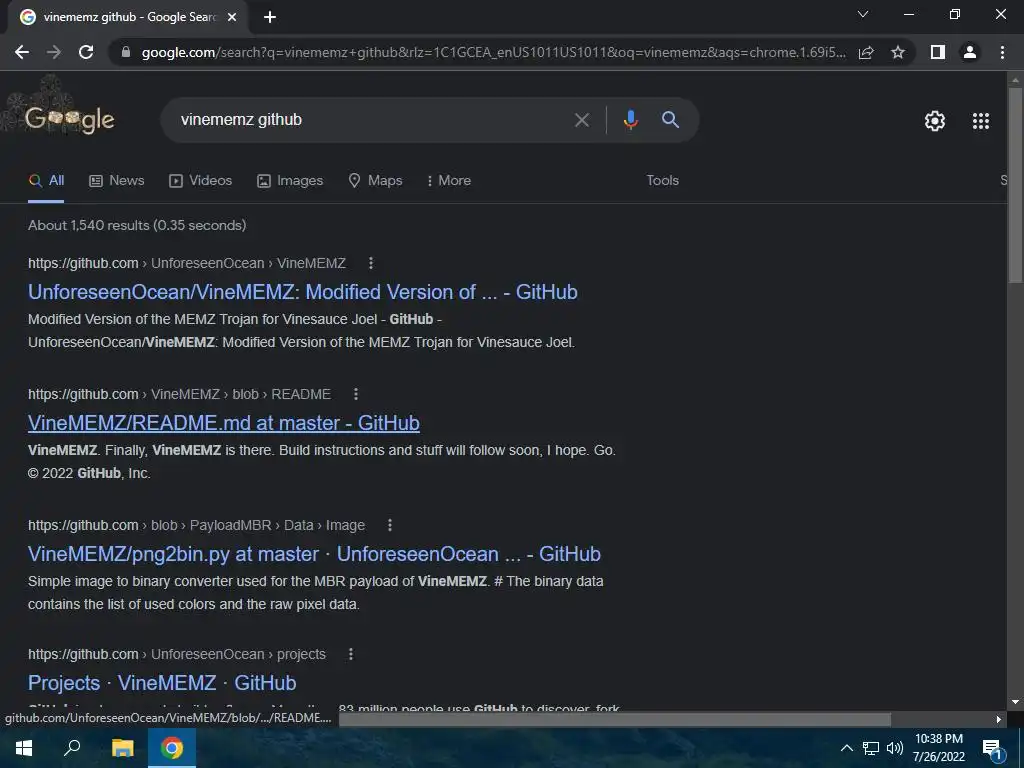The height and width of the screenshot is (768, 1024).
Task: Click the Chrome taskbar icon
Action: 172,748
